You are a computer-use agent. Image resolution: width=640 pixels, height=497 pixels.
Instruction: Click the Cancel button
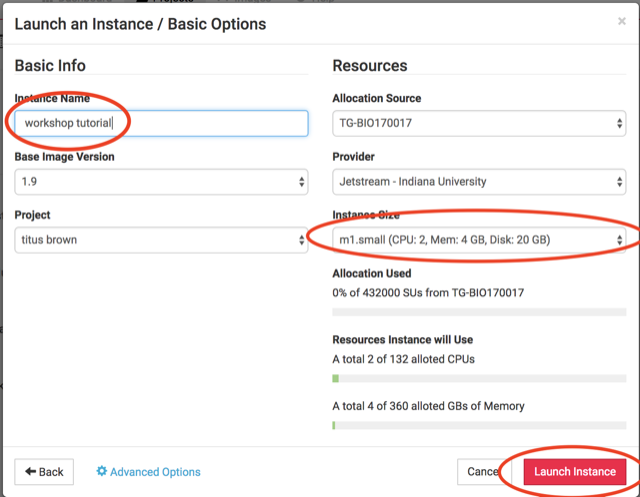pos(482,472)
